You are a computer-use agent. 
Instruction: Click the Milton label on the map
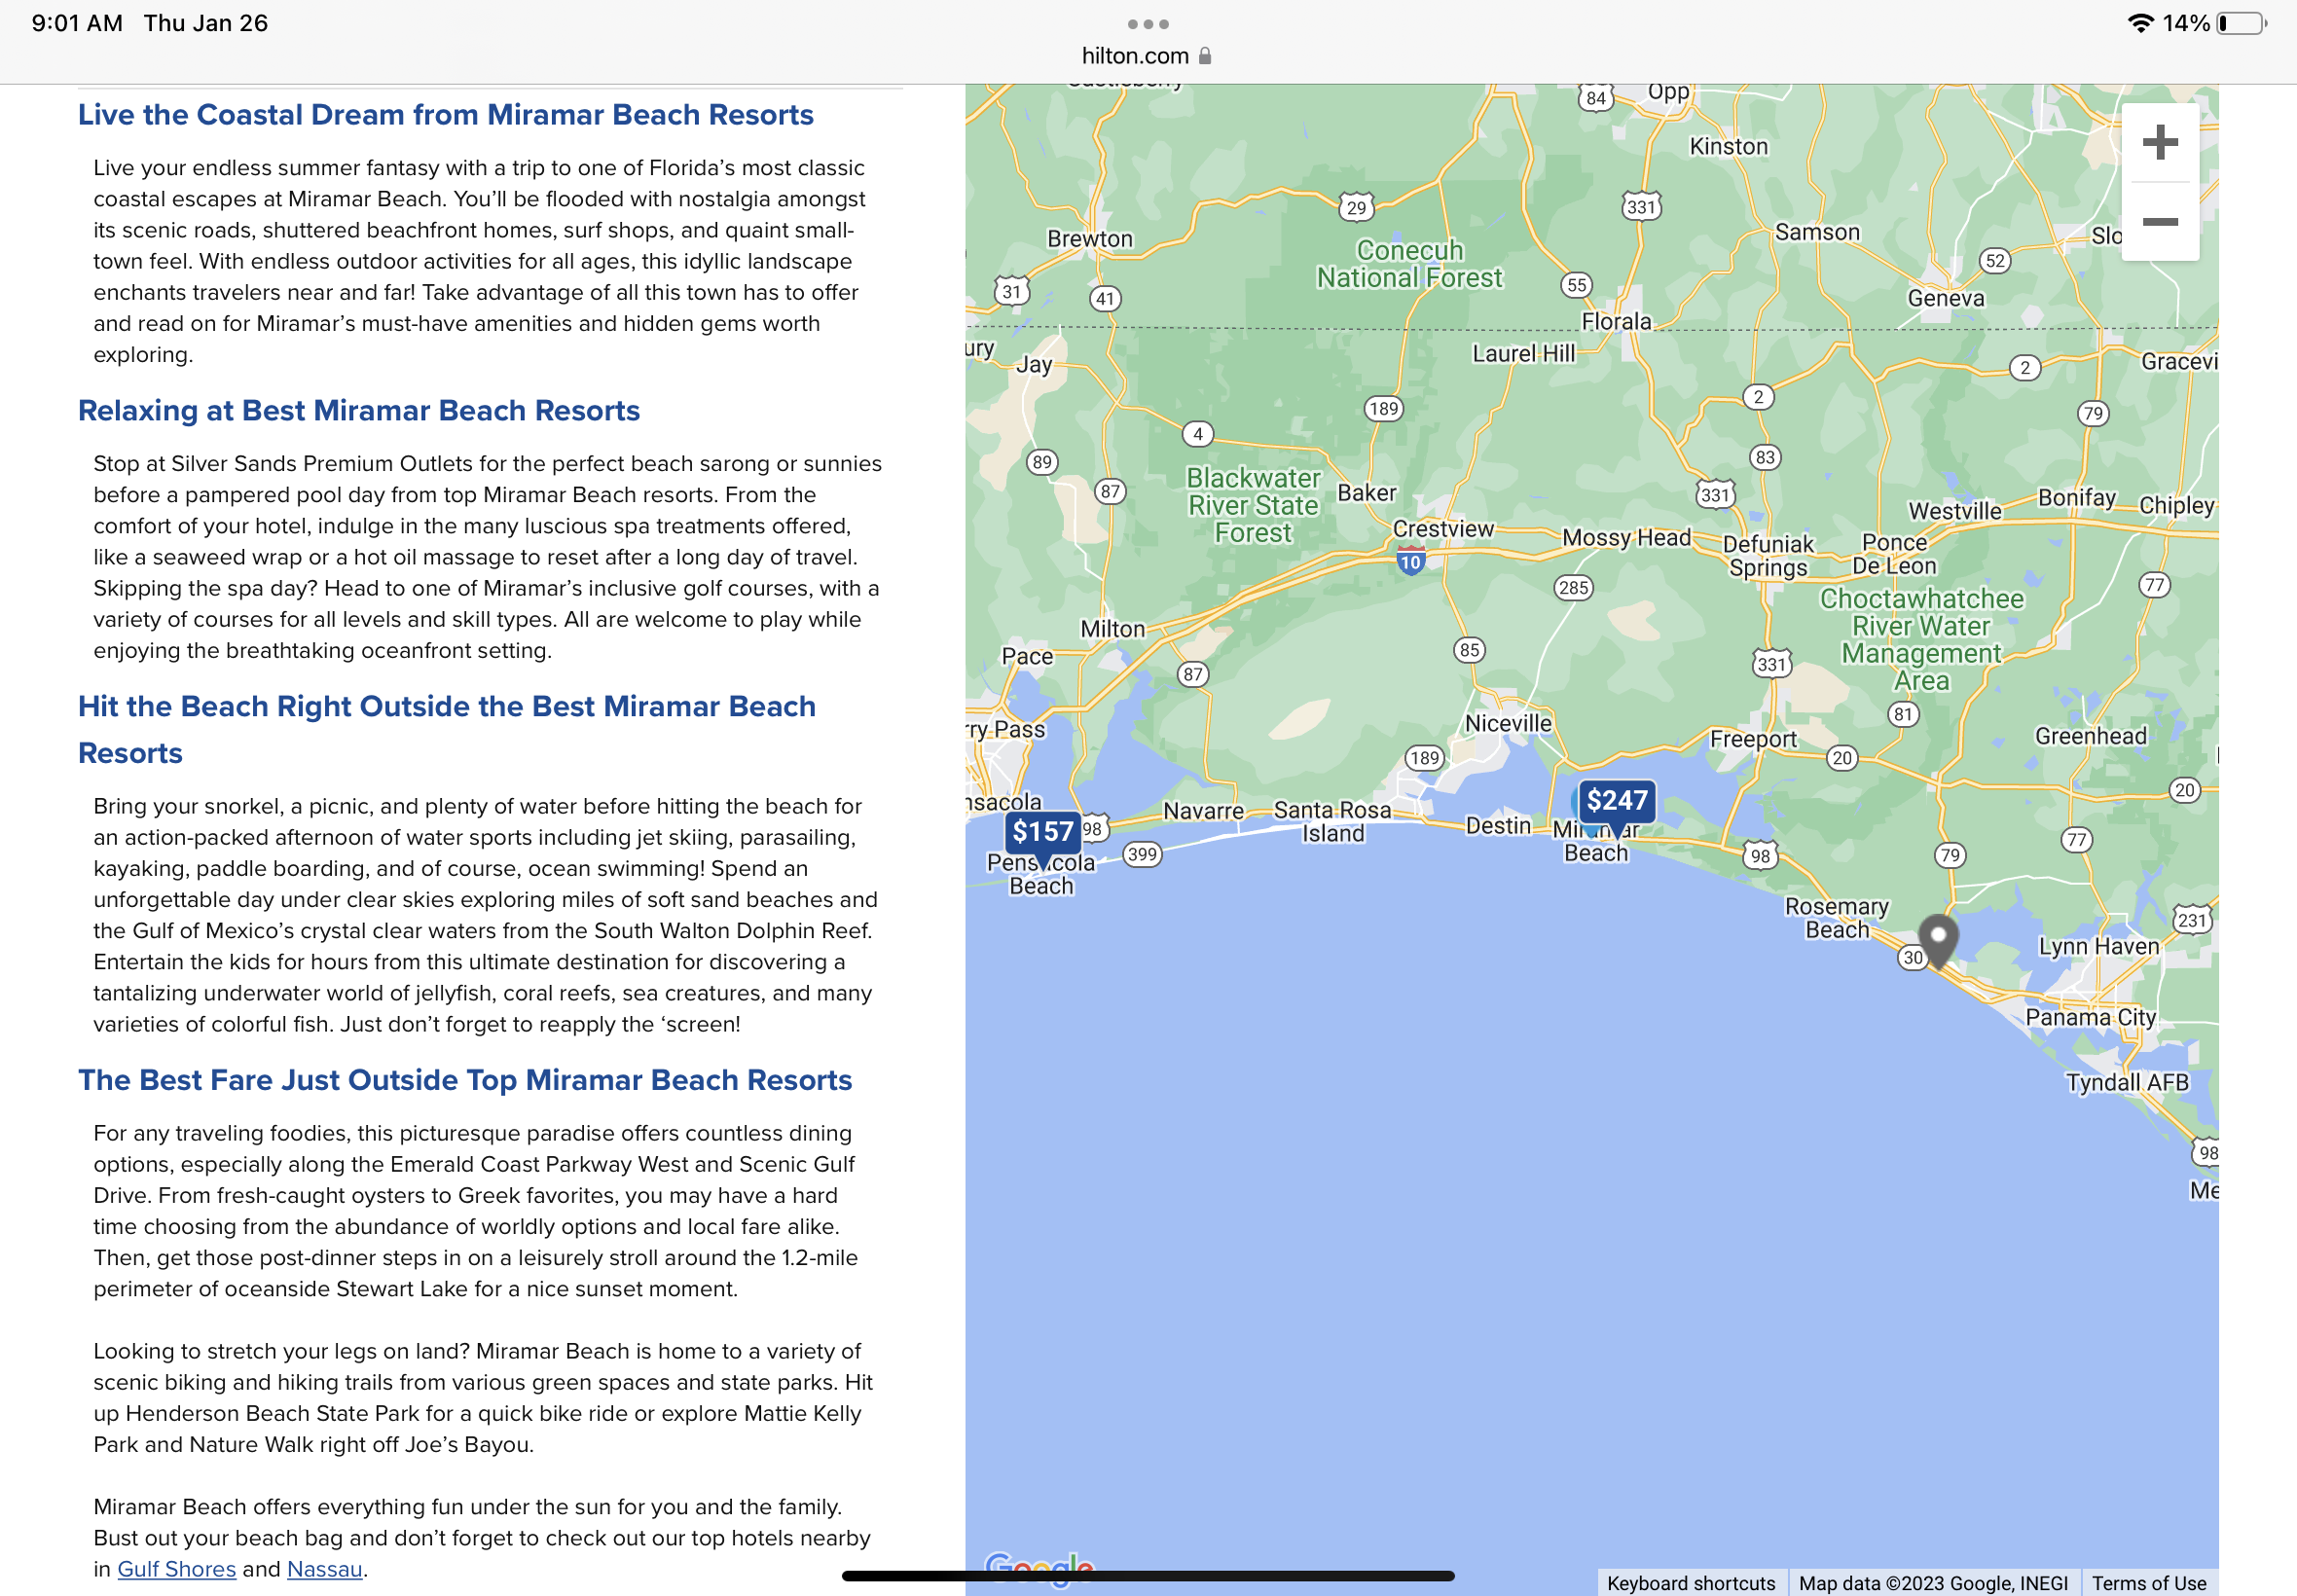click(x=1112, y=629)
